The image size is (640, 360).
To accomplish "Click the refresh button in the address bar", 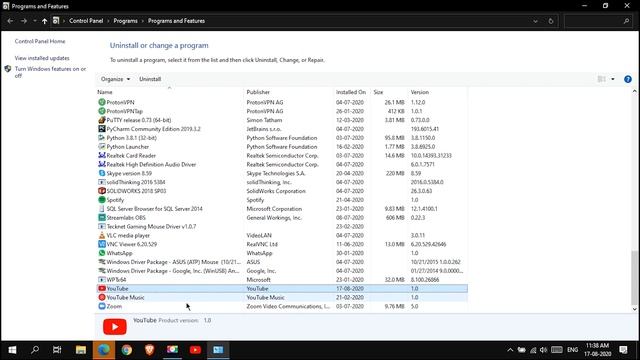I will pyautogui.click(x=551, y=21).
